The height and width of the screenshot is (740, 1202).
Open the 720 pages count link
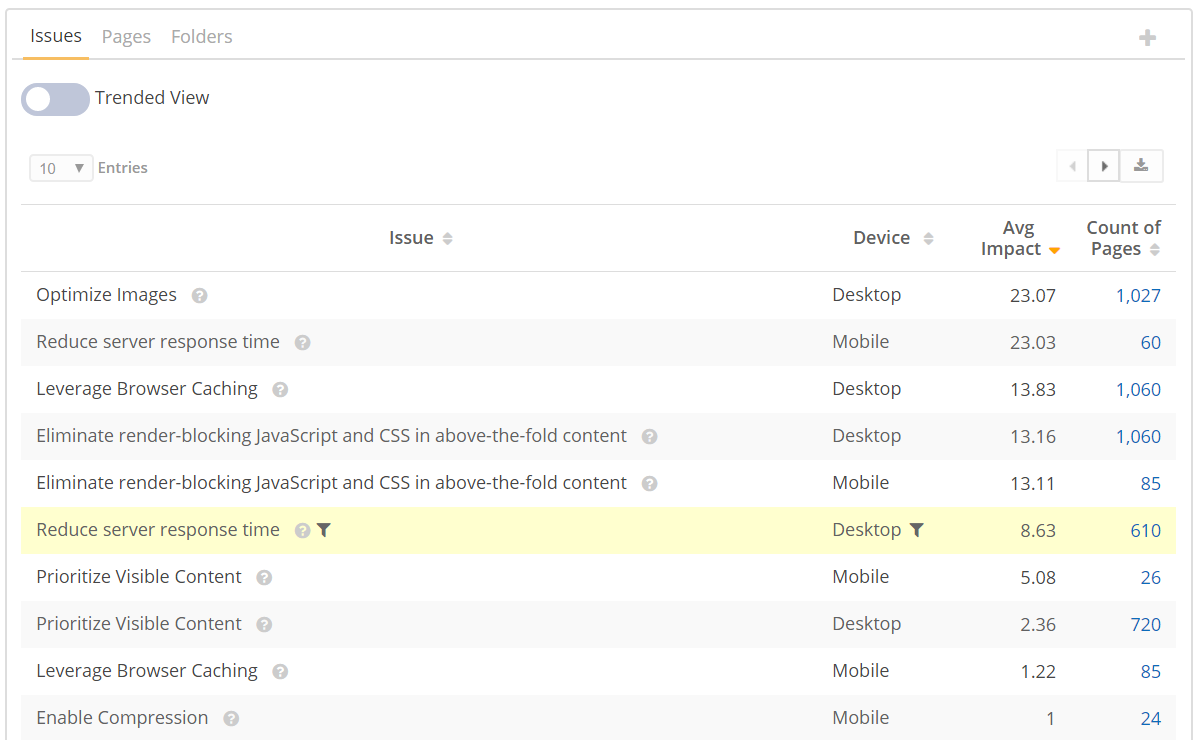click(1146, 625)
